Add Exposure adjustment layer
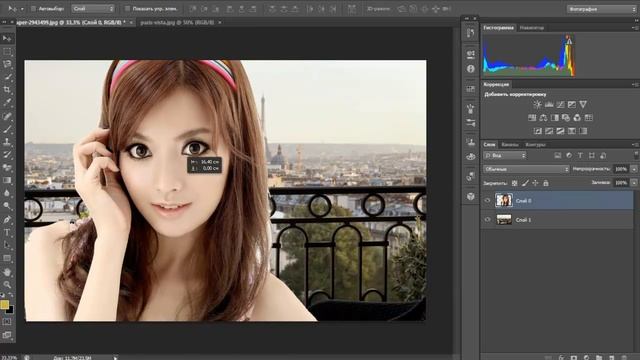 [572, 104]
